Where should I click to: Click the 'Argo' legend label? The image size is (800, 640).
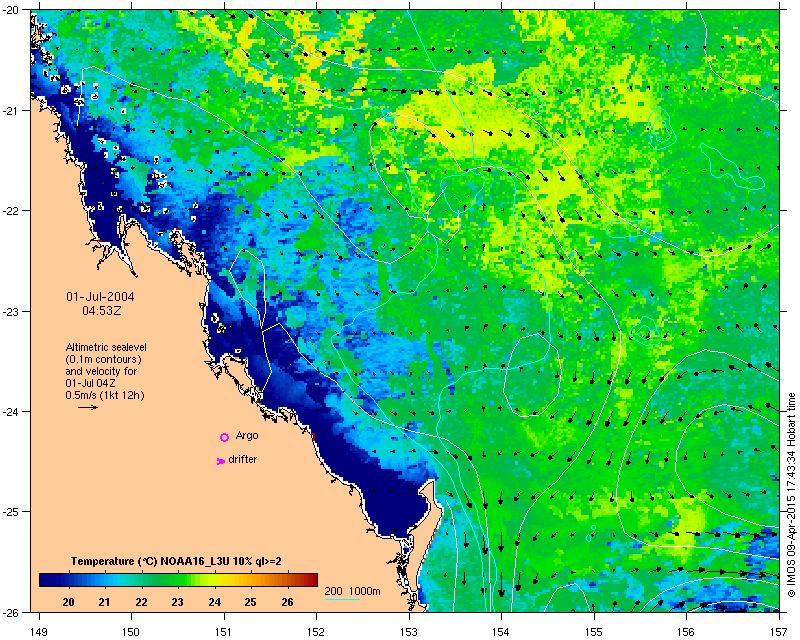[x=247, y=436]
